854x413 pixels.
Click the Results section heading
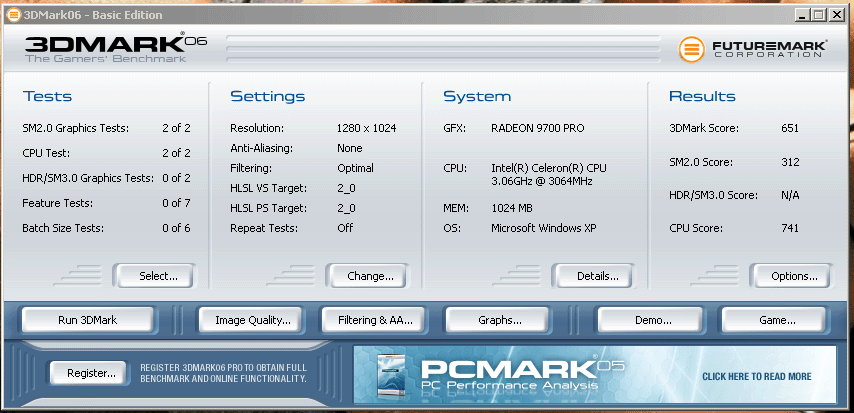click(702, 96)
